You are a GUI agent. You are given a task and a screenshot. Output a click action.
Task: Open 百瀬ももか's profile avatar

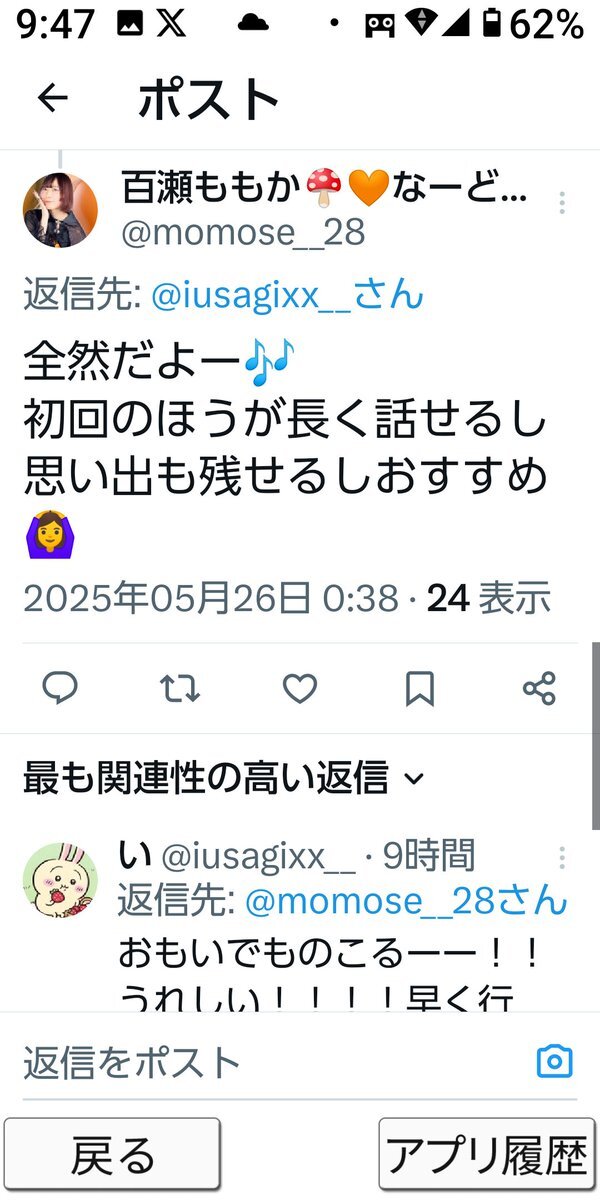click(x=60, y=210)
